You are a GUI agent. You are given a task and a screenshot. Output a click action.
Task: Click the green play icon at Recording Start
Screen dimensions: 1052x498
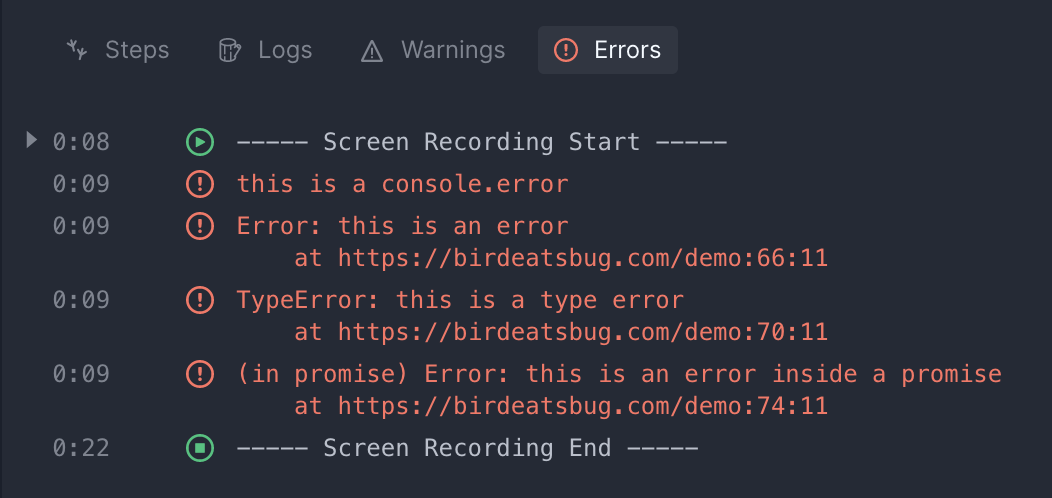click(200, 142)
